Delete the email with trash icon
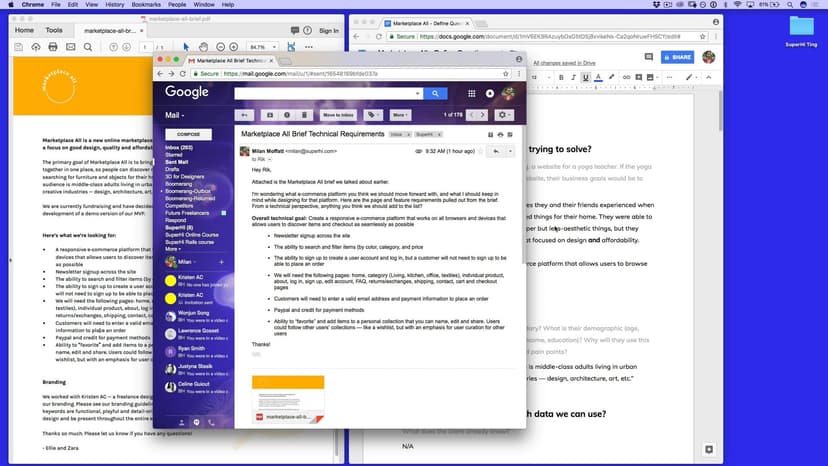The height and width of the screenshot is (466, 828). [x=304, y=115]
